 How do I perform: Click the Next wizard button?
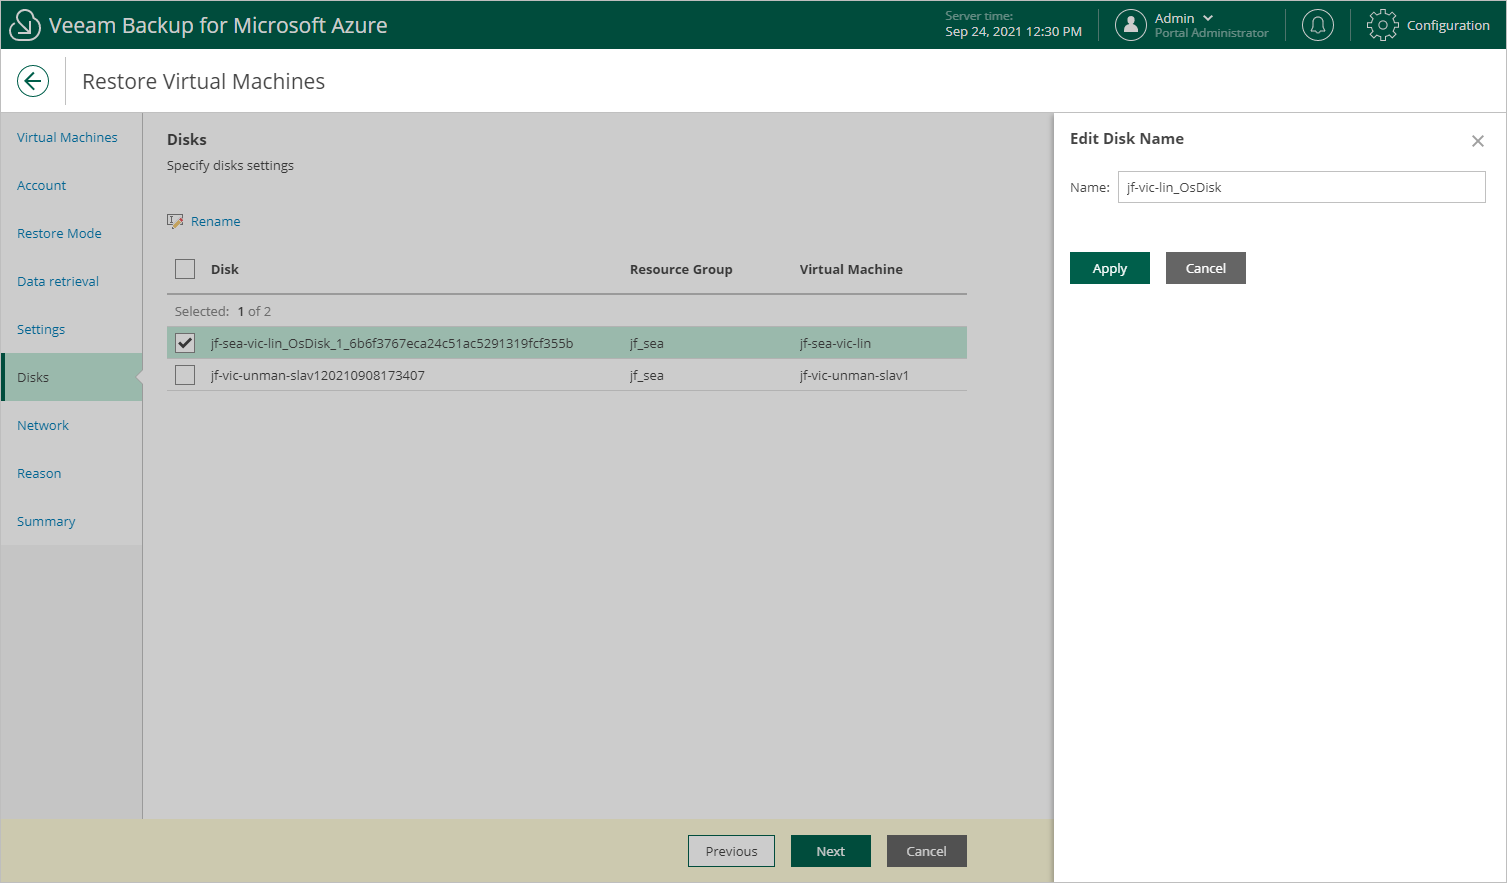click(831, 851)
